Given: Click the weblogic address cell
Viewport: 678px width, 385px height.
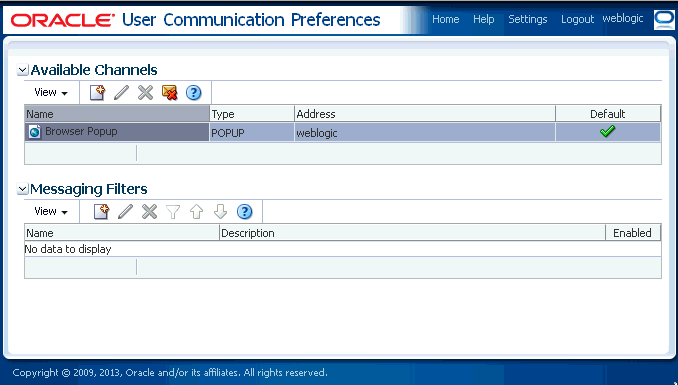Looking at the screenshot, I should click(425, 132).
